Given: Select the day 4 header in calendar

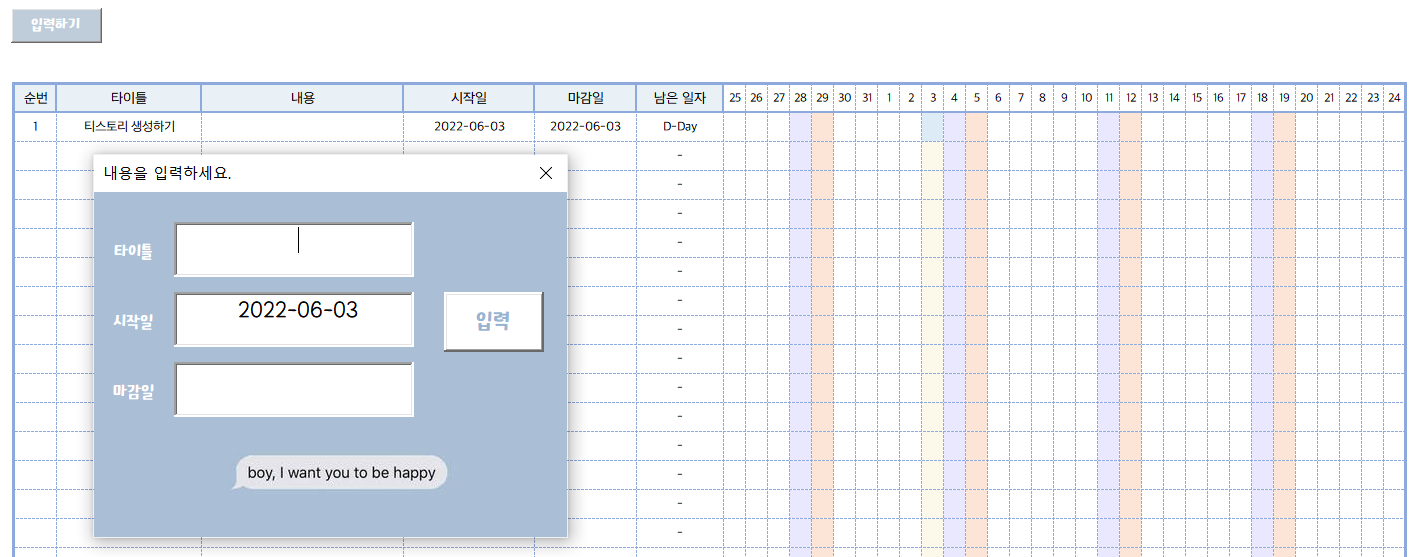Looking at the screenshot, I should (x=955, y=98).
